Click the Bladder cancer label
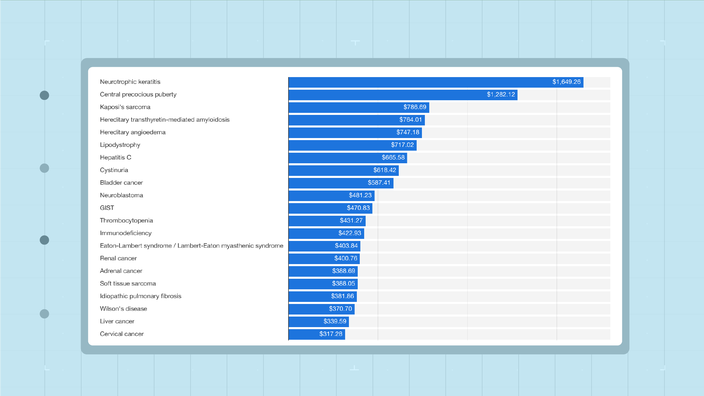704x396 pixels. coord(121,182)
